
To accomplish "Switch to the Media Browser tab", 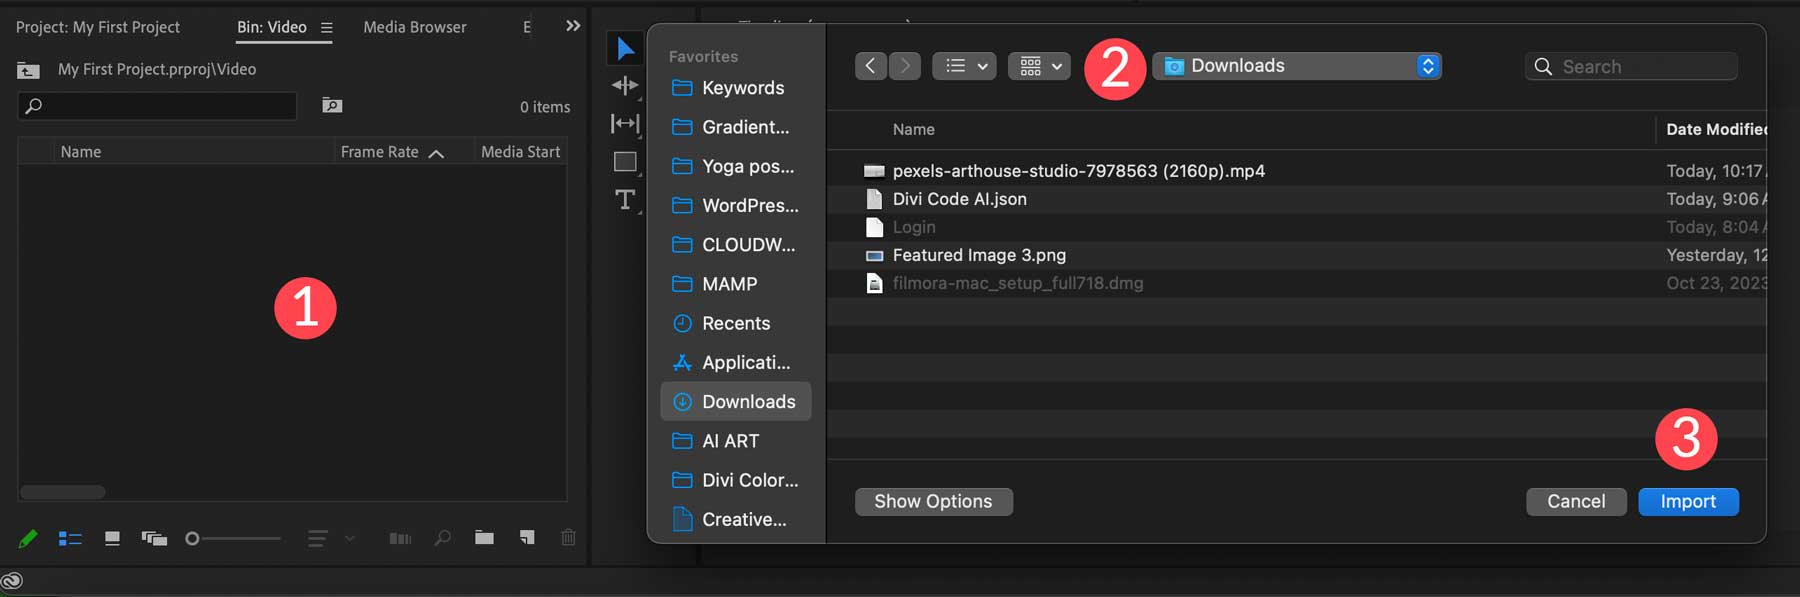I will pos(414,27).
